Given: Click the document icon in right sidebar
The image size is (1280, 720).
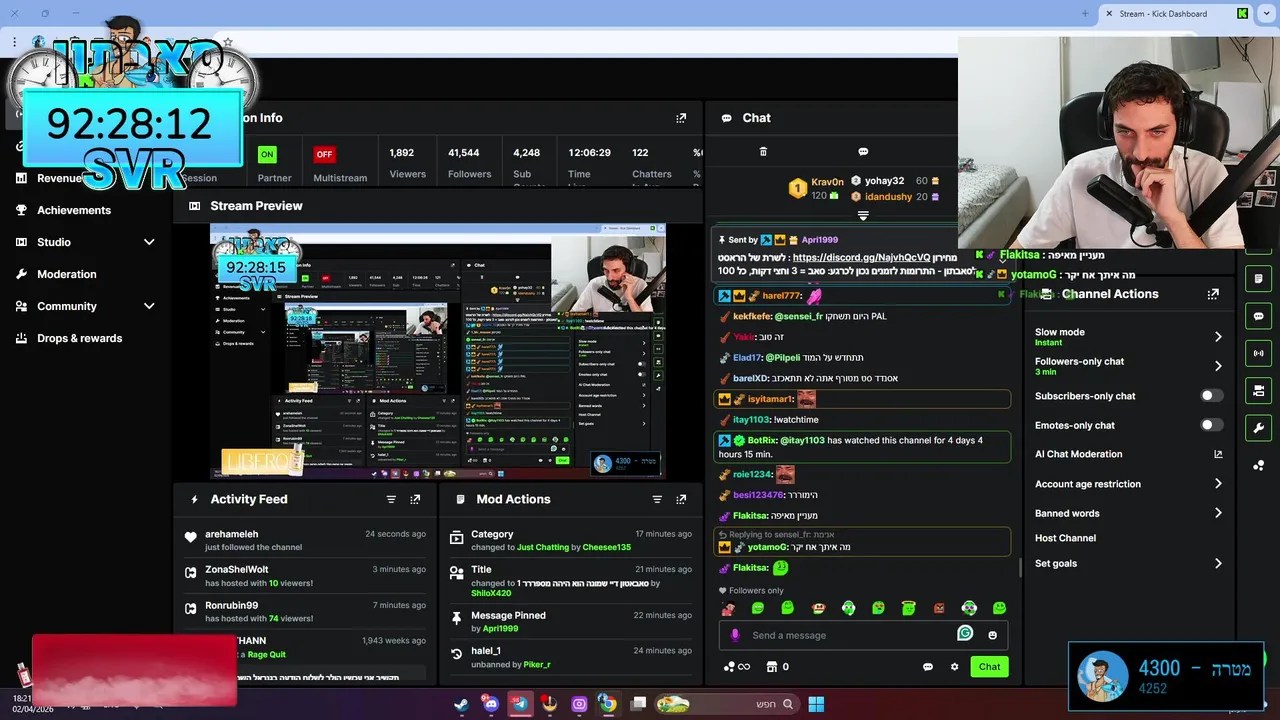Looking at the screenshot, I should tap(1258, 278).
